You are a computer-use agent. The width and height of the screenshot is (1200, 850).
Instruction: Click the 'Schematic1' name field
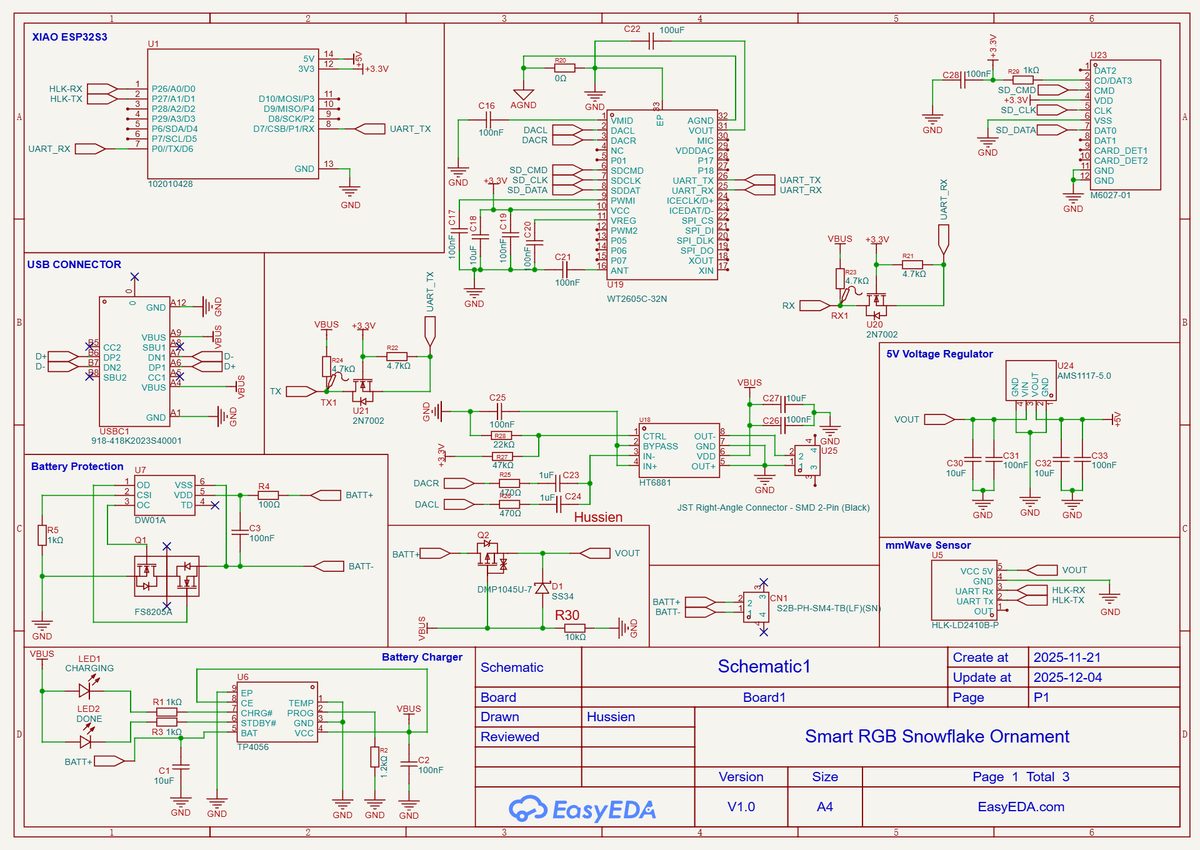764,666
